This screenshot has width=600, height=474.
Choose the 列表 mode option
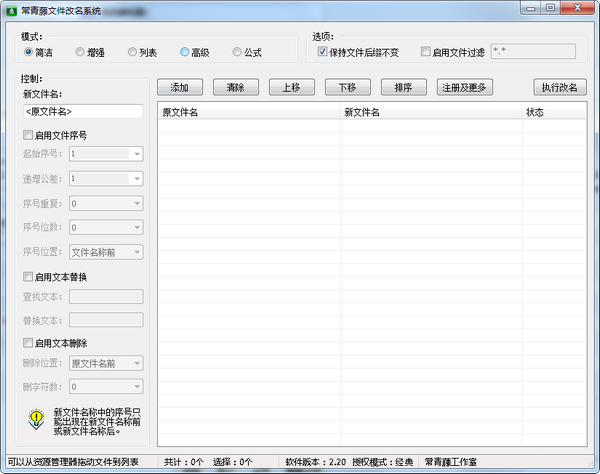pos(133,52)
